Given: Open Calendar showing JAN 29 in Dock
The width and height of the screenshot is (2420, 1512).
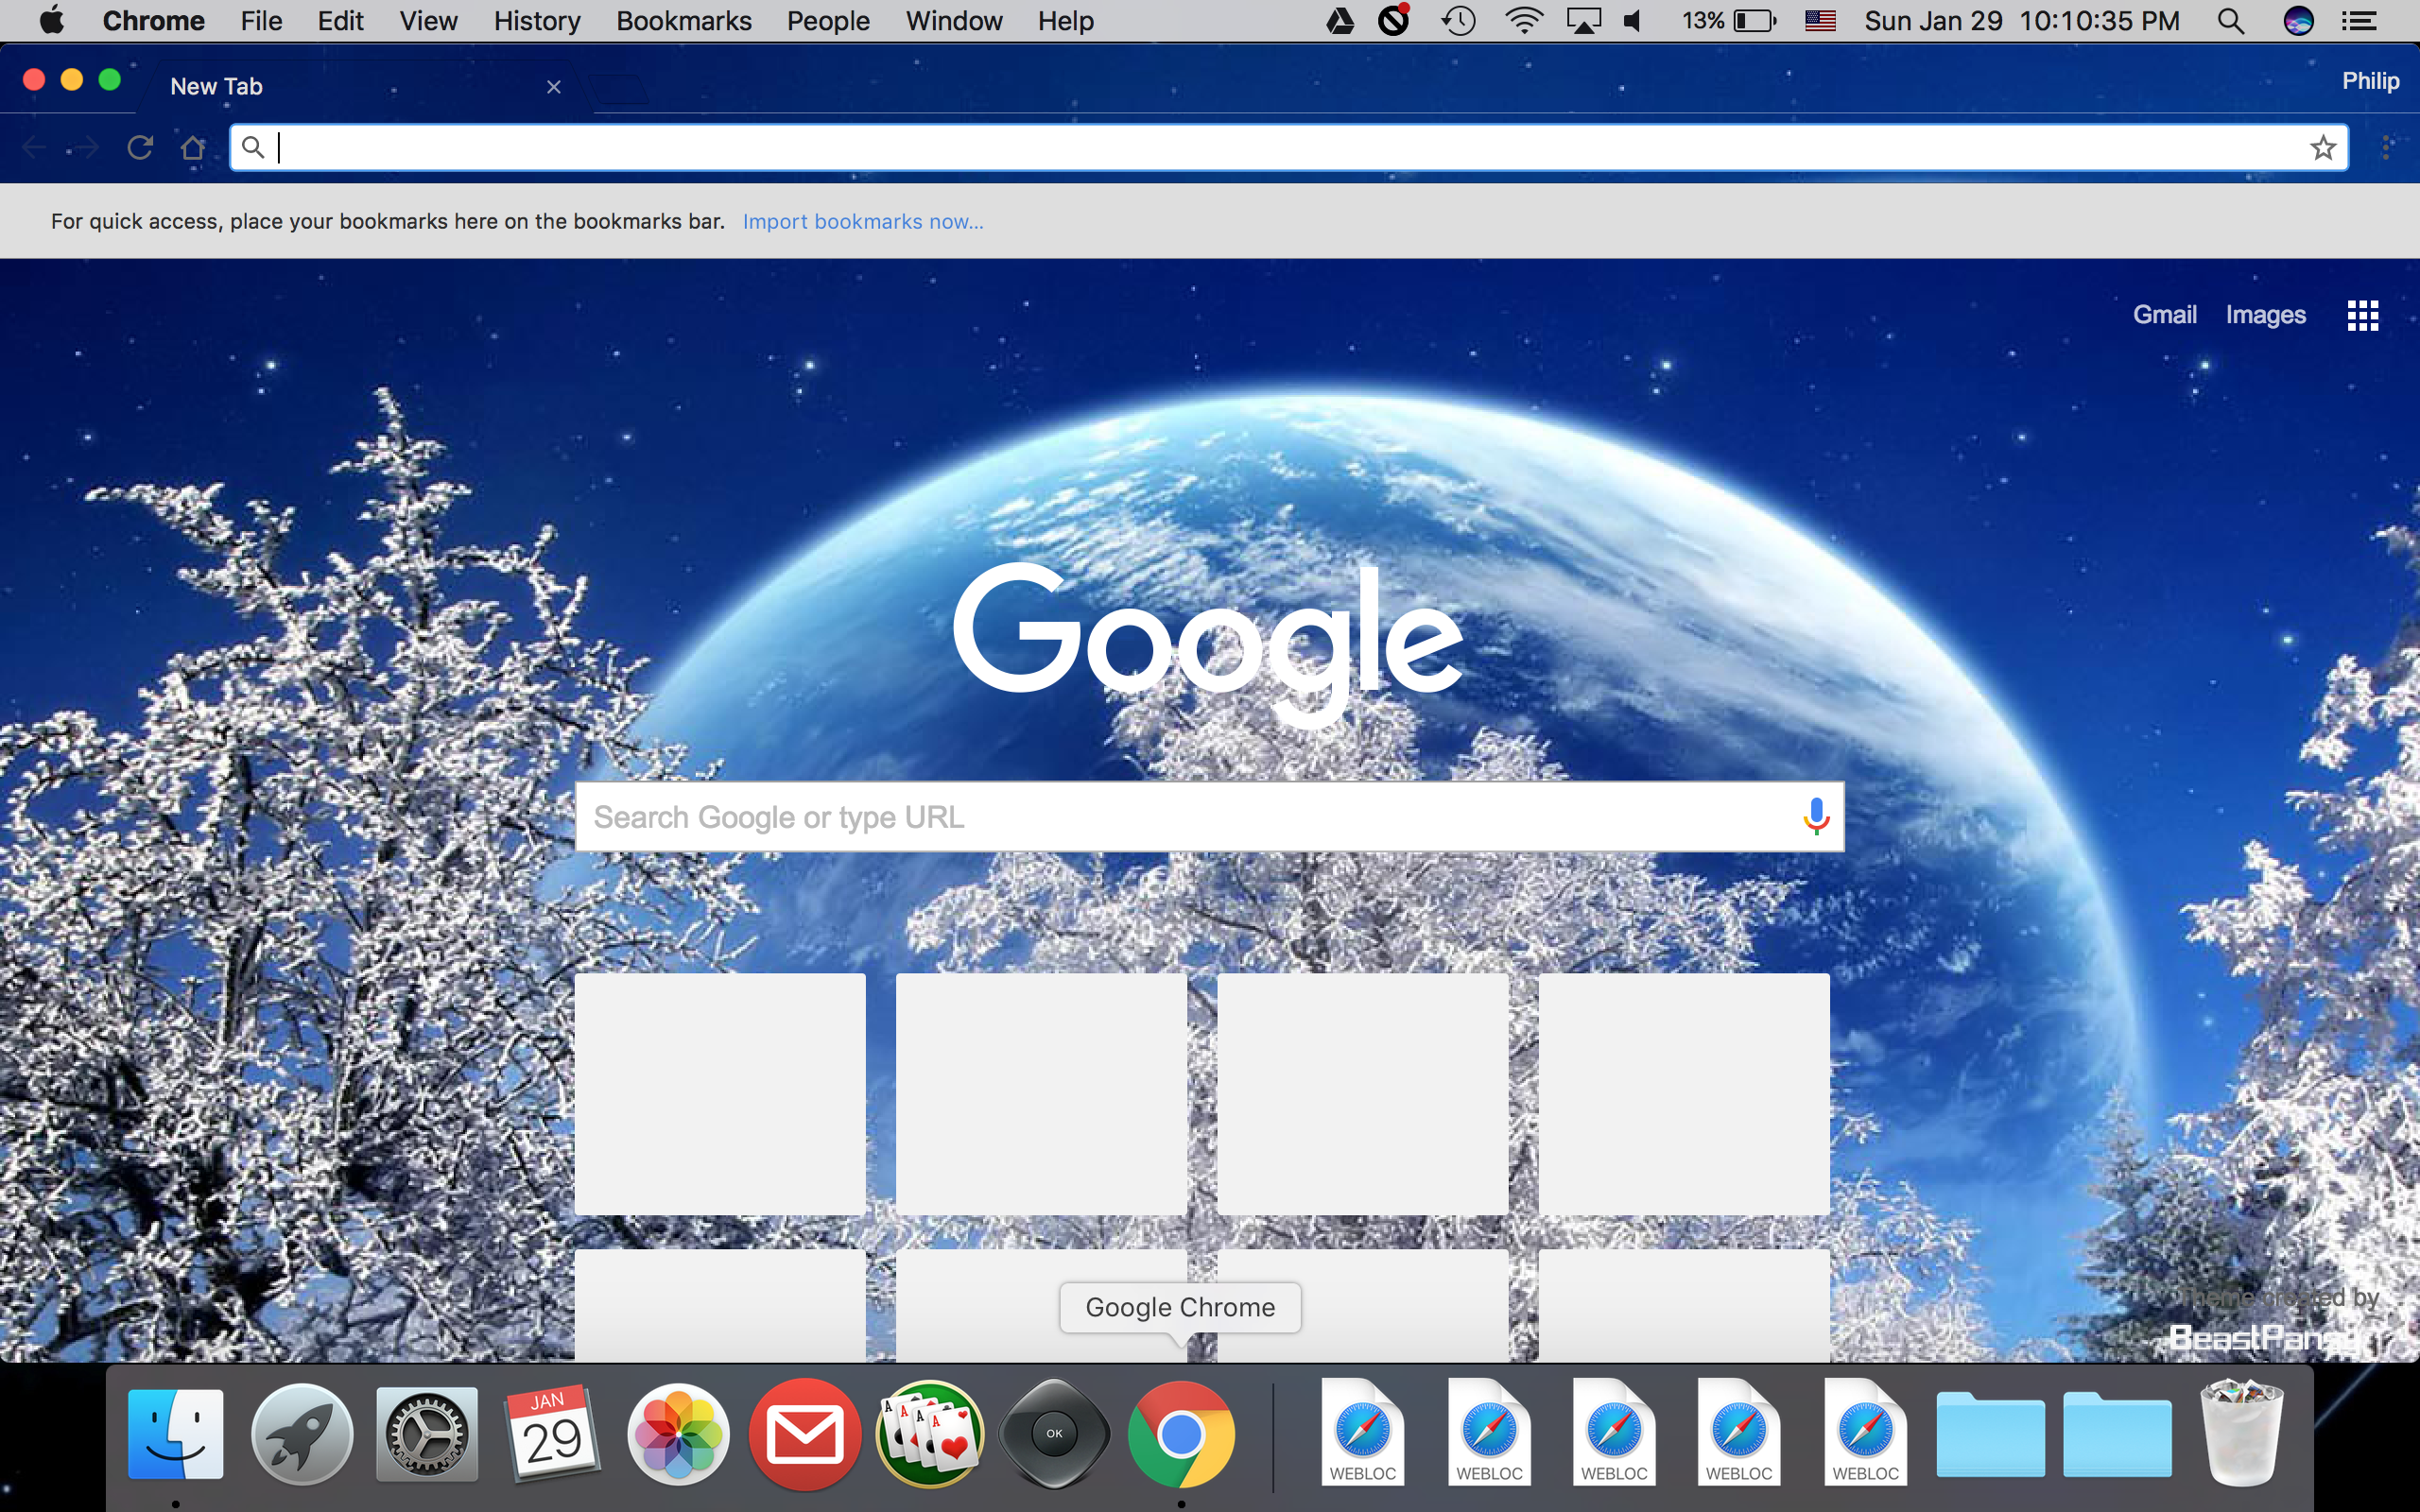Looking at the screenshot, I should pyautogui.click(x=552, y=1434).
